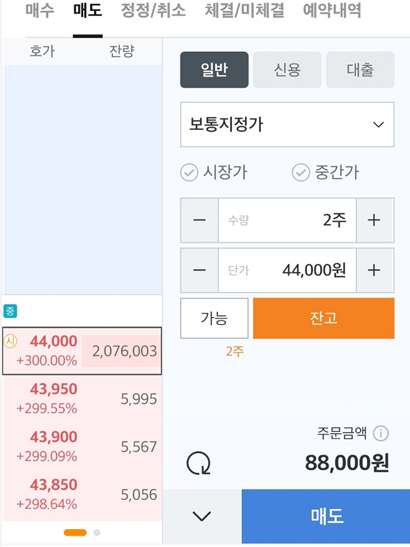Lower price using the 단가 minus button
This screenshot has height=547, width=410.
pos(200,270)
